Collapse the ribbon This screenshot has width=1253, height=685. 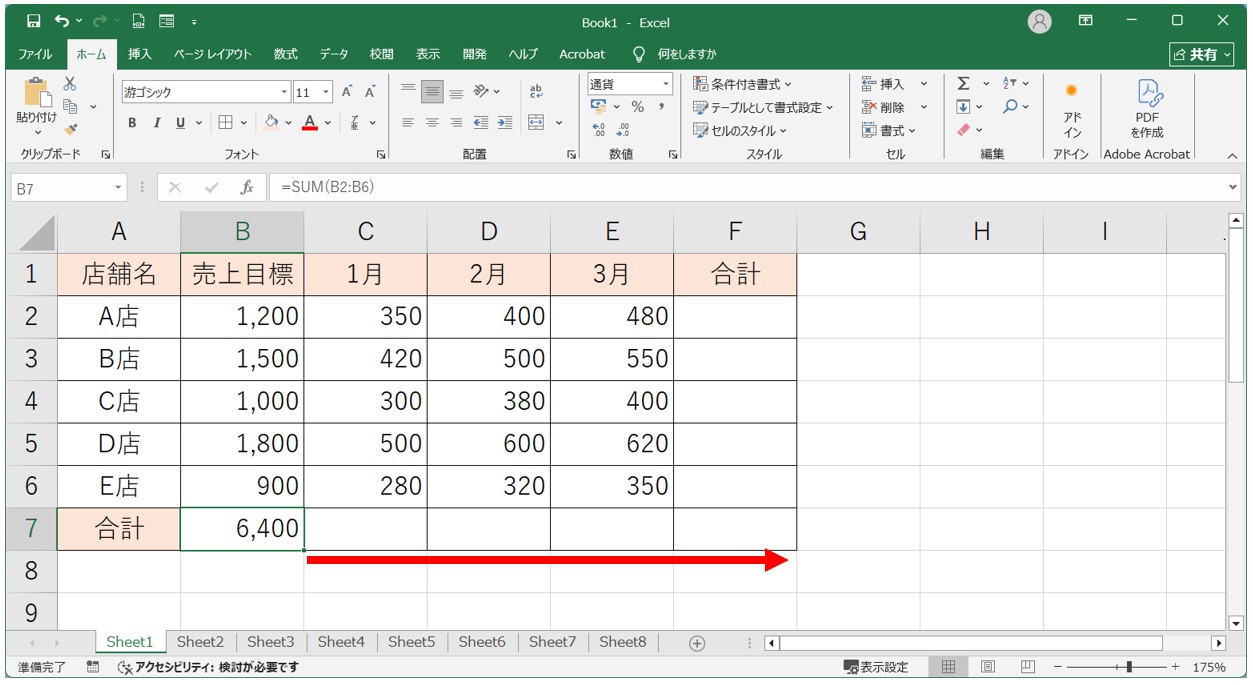[1231, 155]
